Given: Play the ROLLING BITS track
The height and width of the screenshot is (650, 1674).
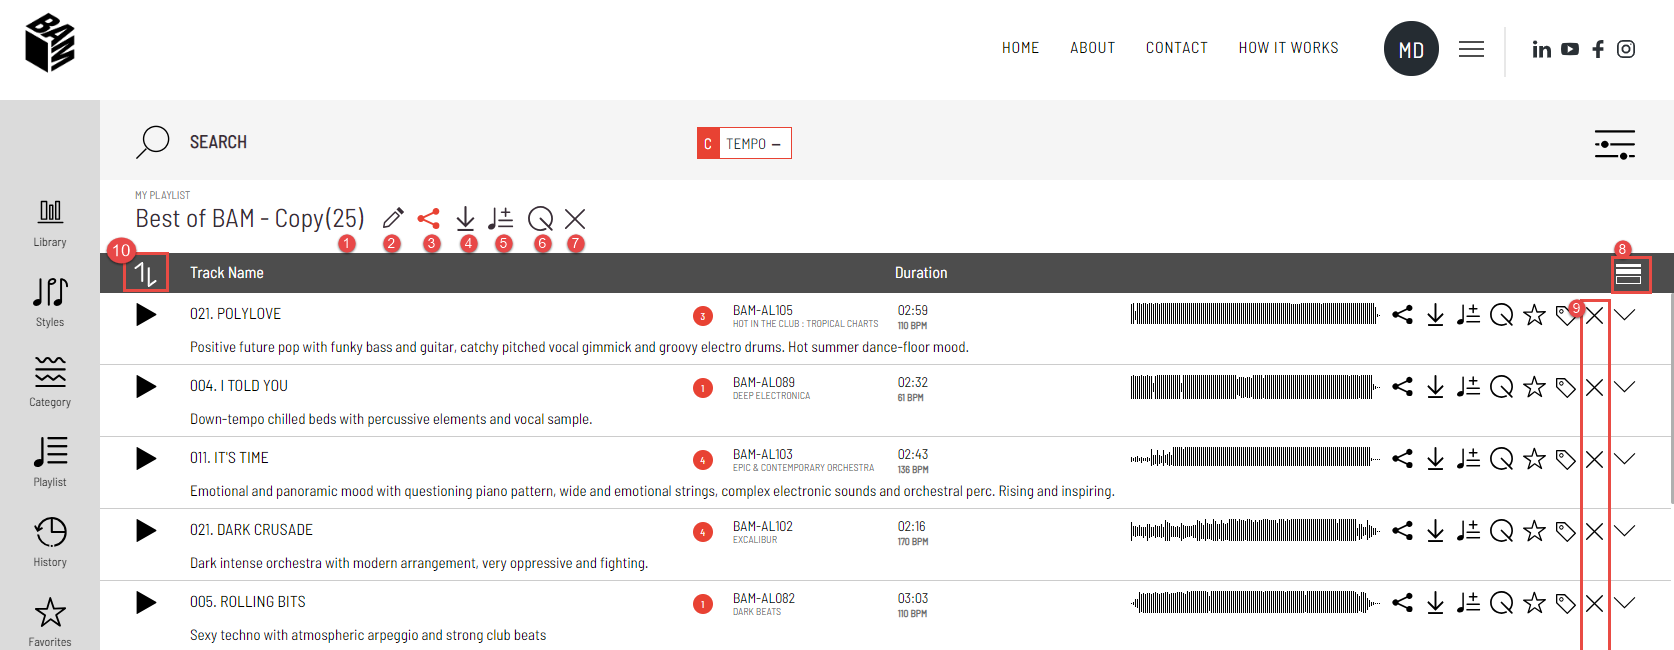Looking at the screenshot, I should 146,603.
